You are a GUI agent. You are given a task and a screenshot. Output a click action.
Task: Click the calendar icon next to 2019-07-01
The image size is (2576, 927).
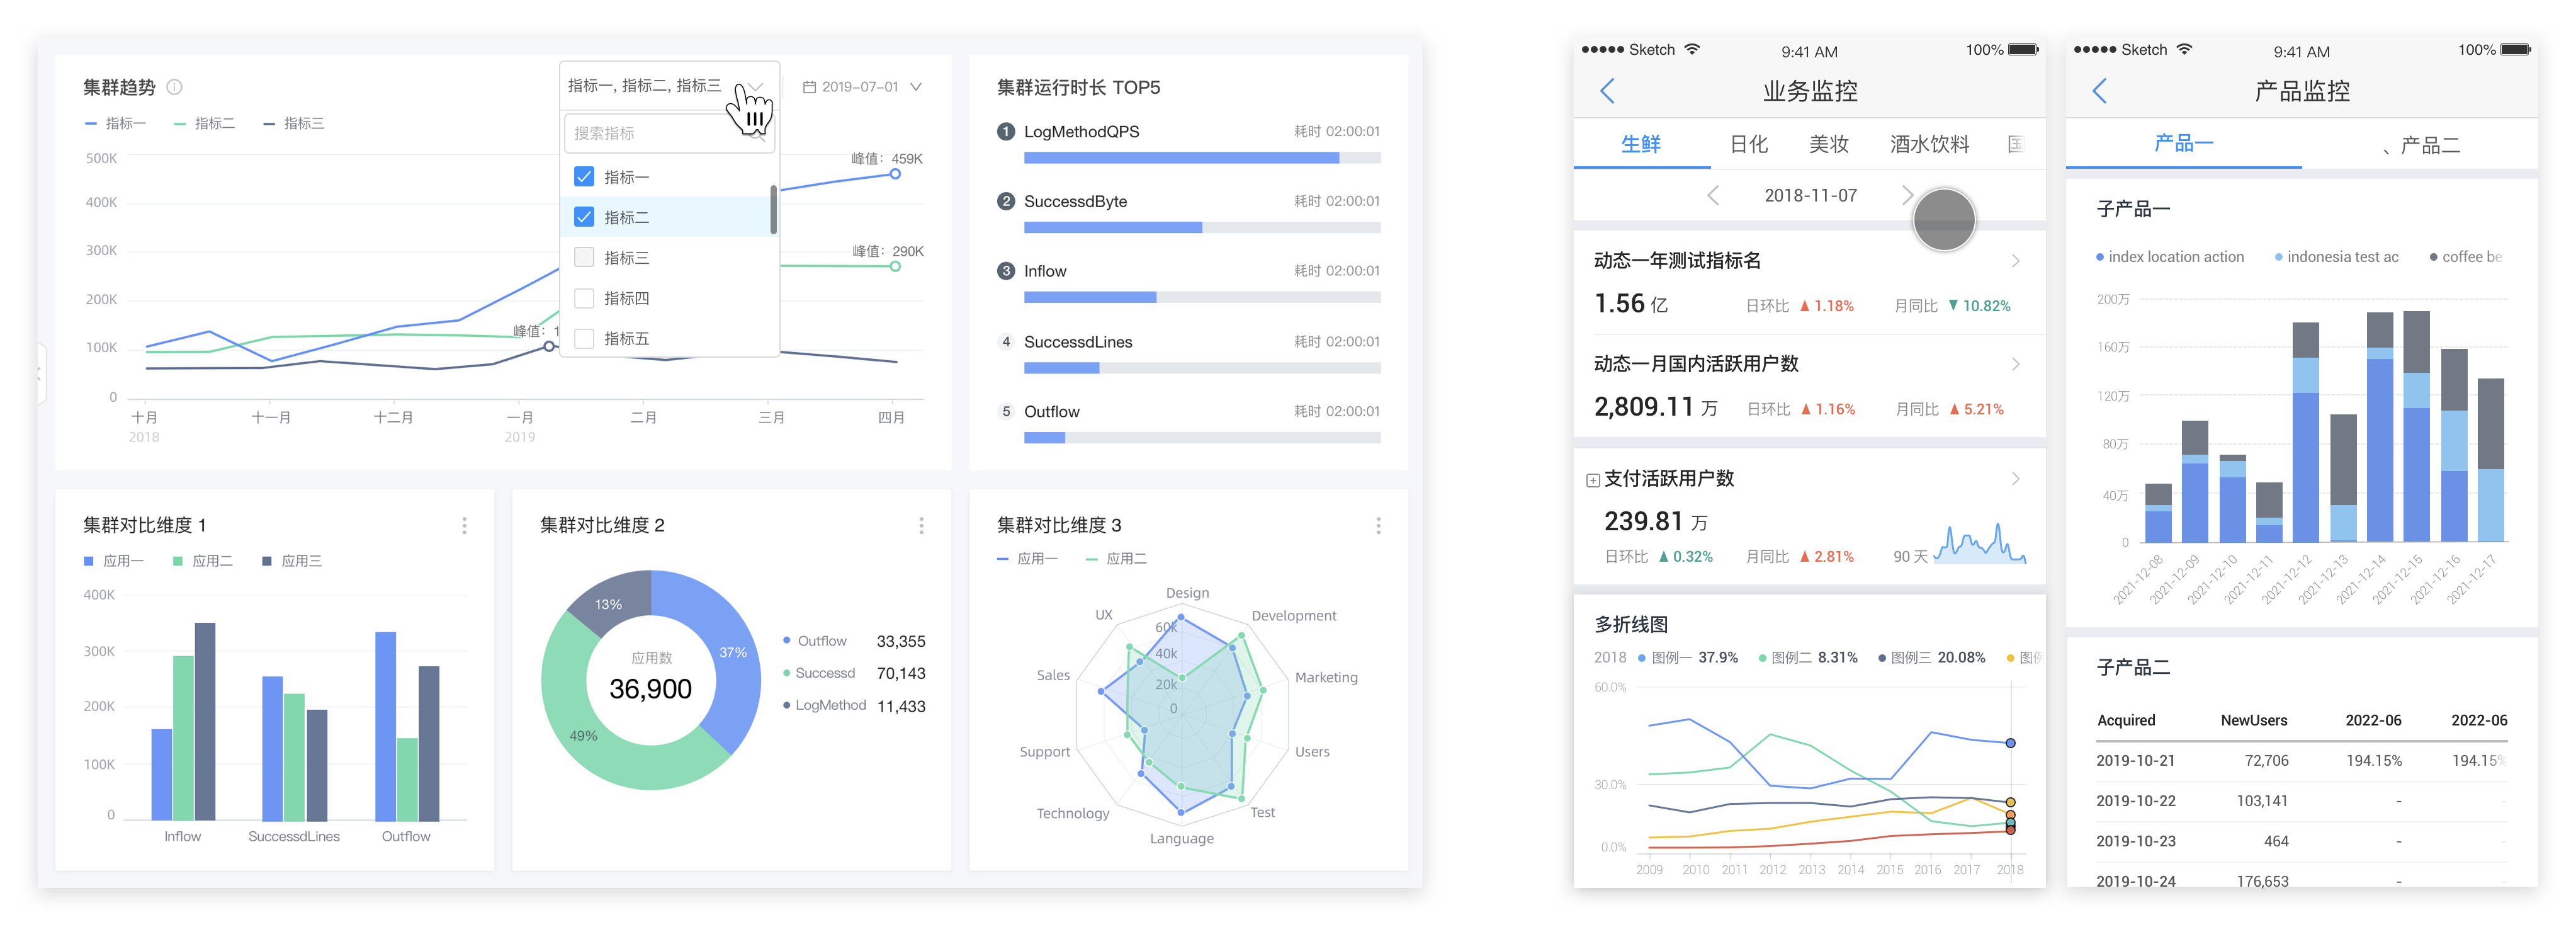[809, 87]
